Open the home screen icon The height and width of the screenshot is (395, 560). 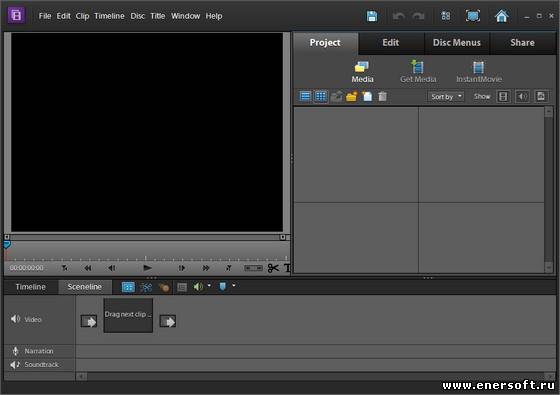click(501, 16)
